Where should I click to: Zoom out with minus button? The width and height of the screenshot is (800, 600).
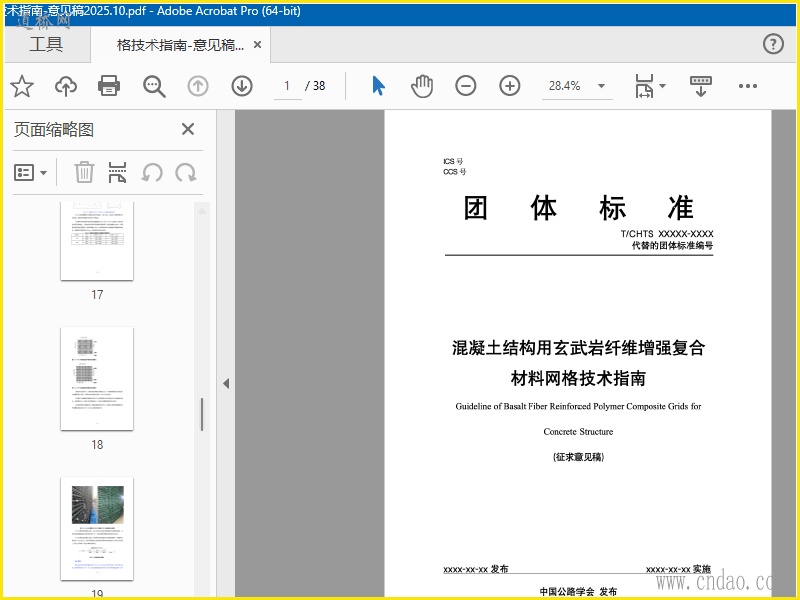(x=466, y=86)
